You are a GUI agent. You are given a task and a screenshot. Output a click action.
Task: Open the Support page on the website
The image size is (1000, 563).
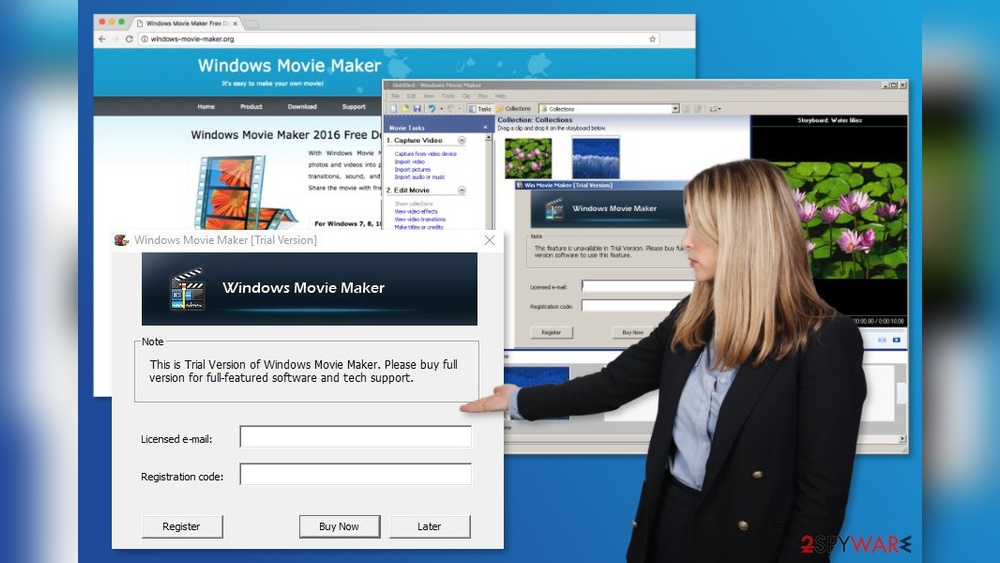(354, 106)
